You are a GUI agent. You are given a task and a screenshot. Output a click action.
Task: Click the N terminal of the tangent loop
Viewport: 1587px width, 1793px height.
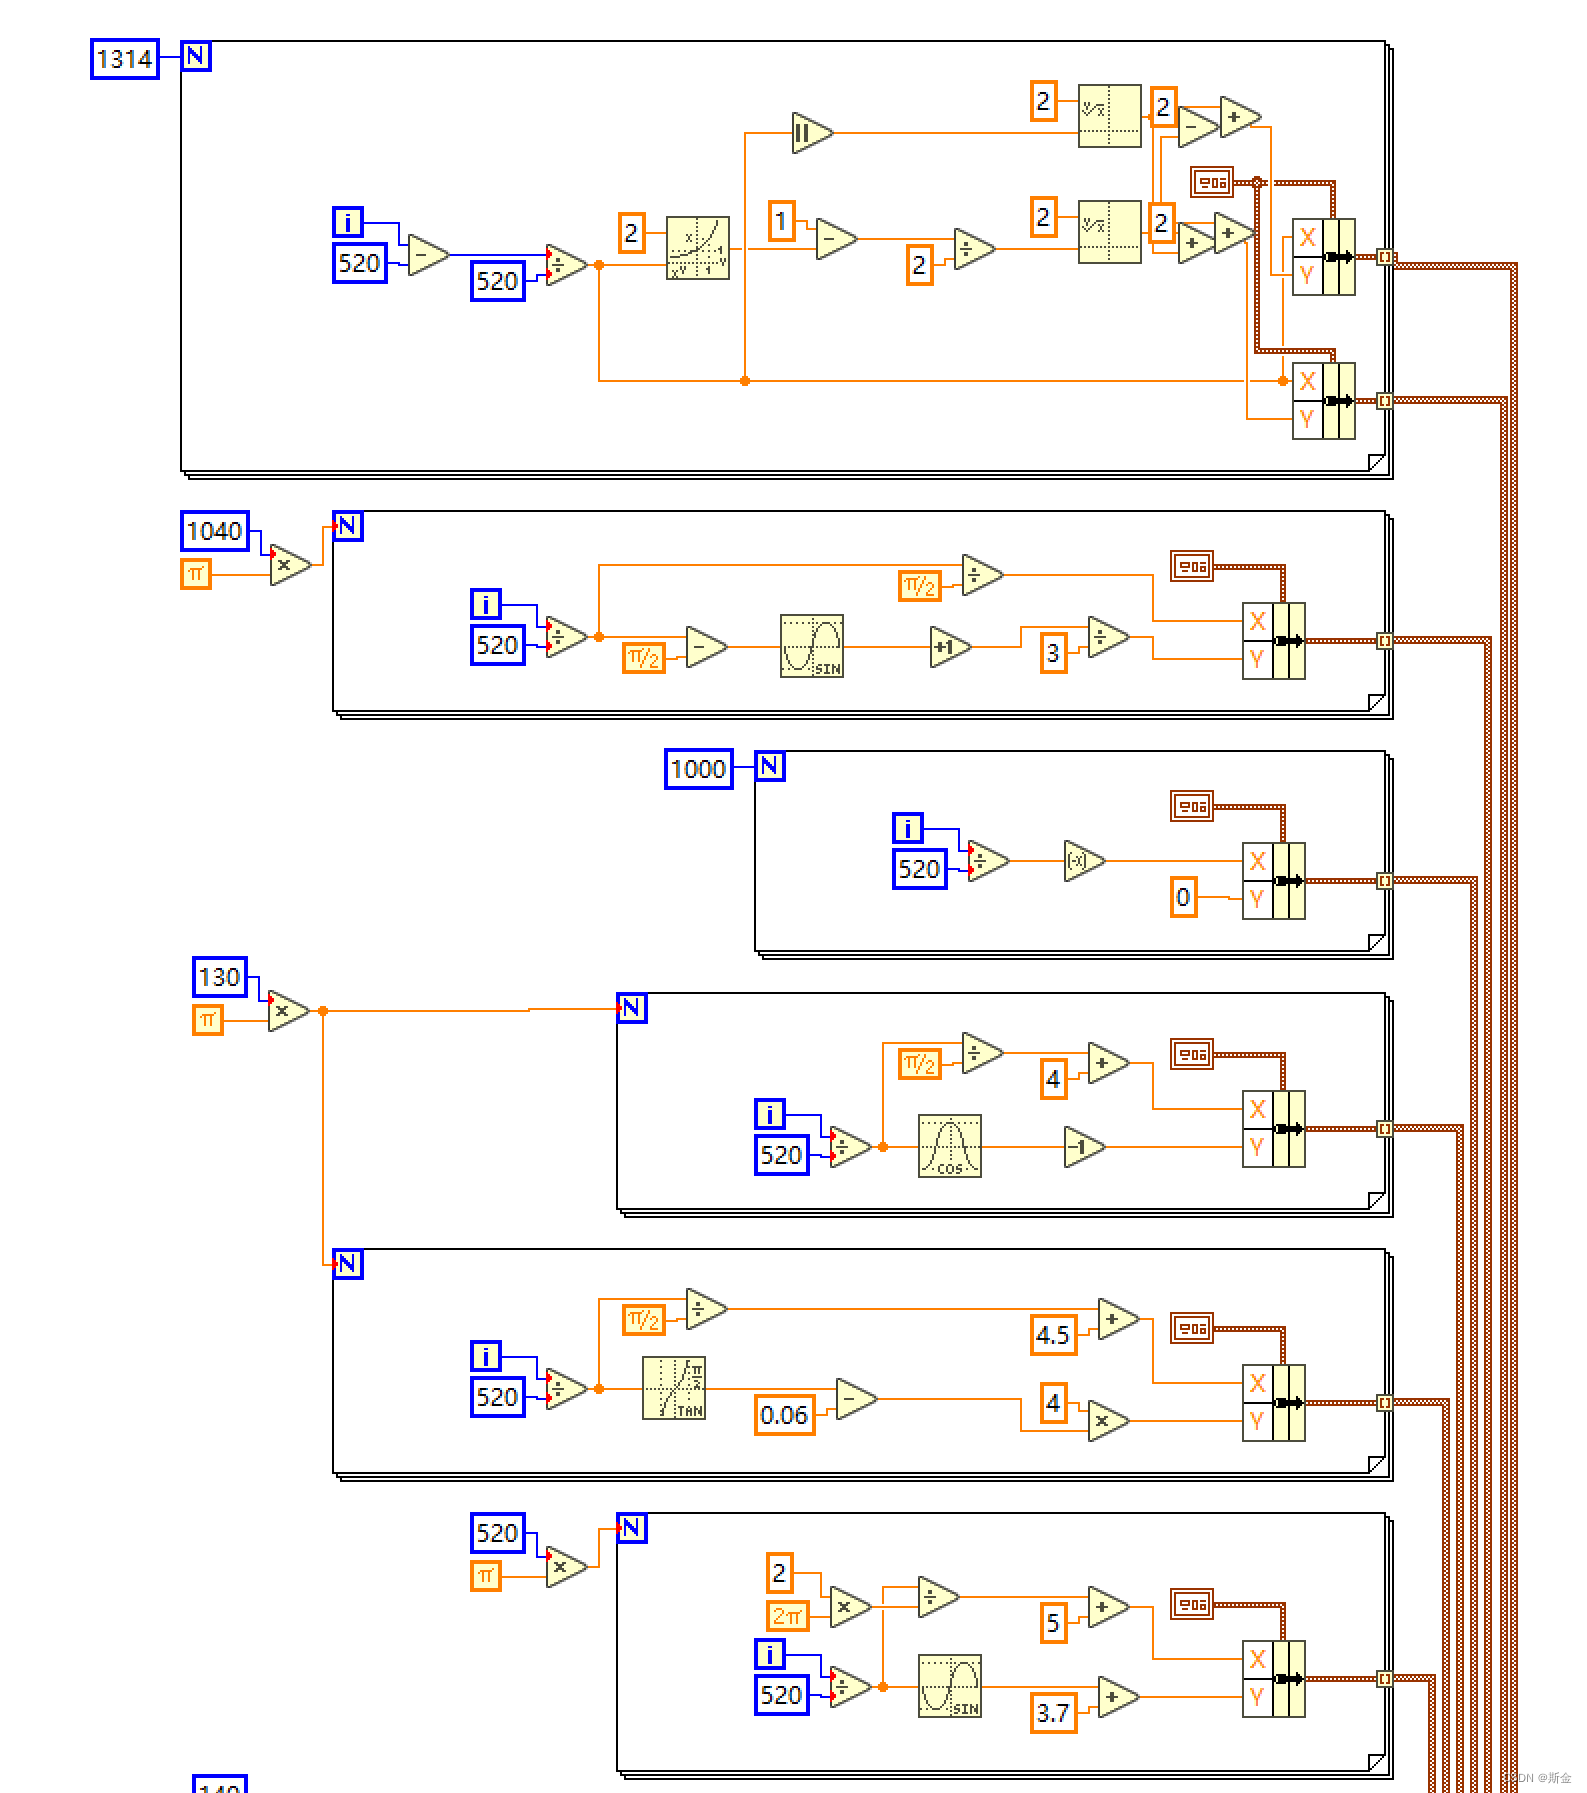click(x=348, y=1264)
